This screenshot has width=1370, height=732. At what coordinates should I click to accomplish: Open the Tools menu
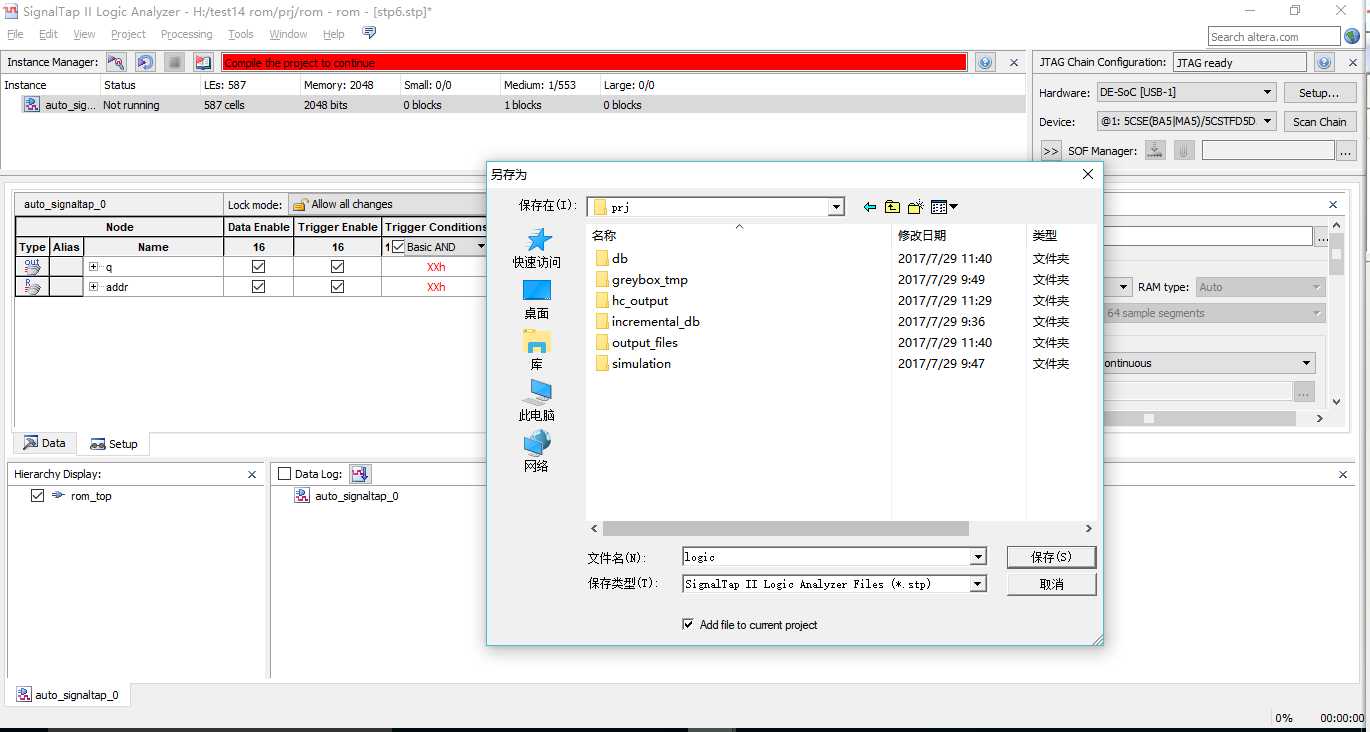coord(241,34)
